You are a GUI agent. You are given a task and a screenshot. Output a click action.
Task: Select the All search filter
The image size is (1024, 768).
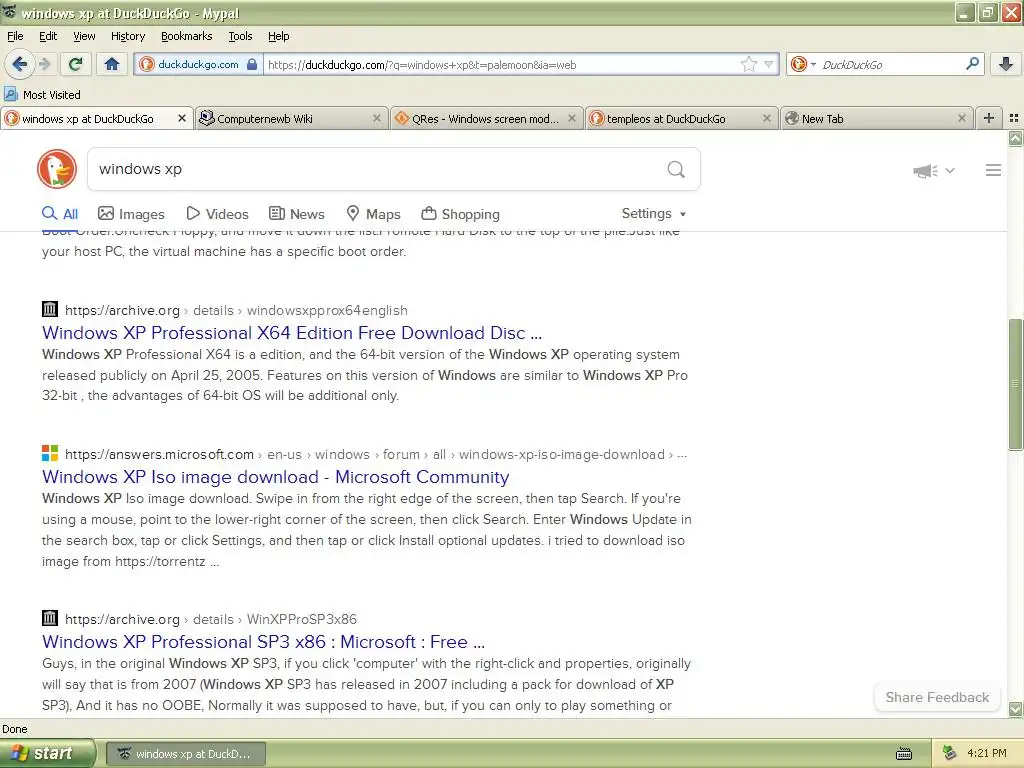click(59, 214)
